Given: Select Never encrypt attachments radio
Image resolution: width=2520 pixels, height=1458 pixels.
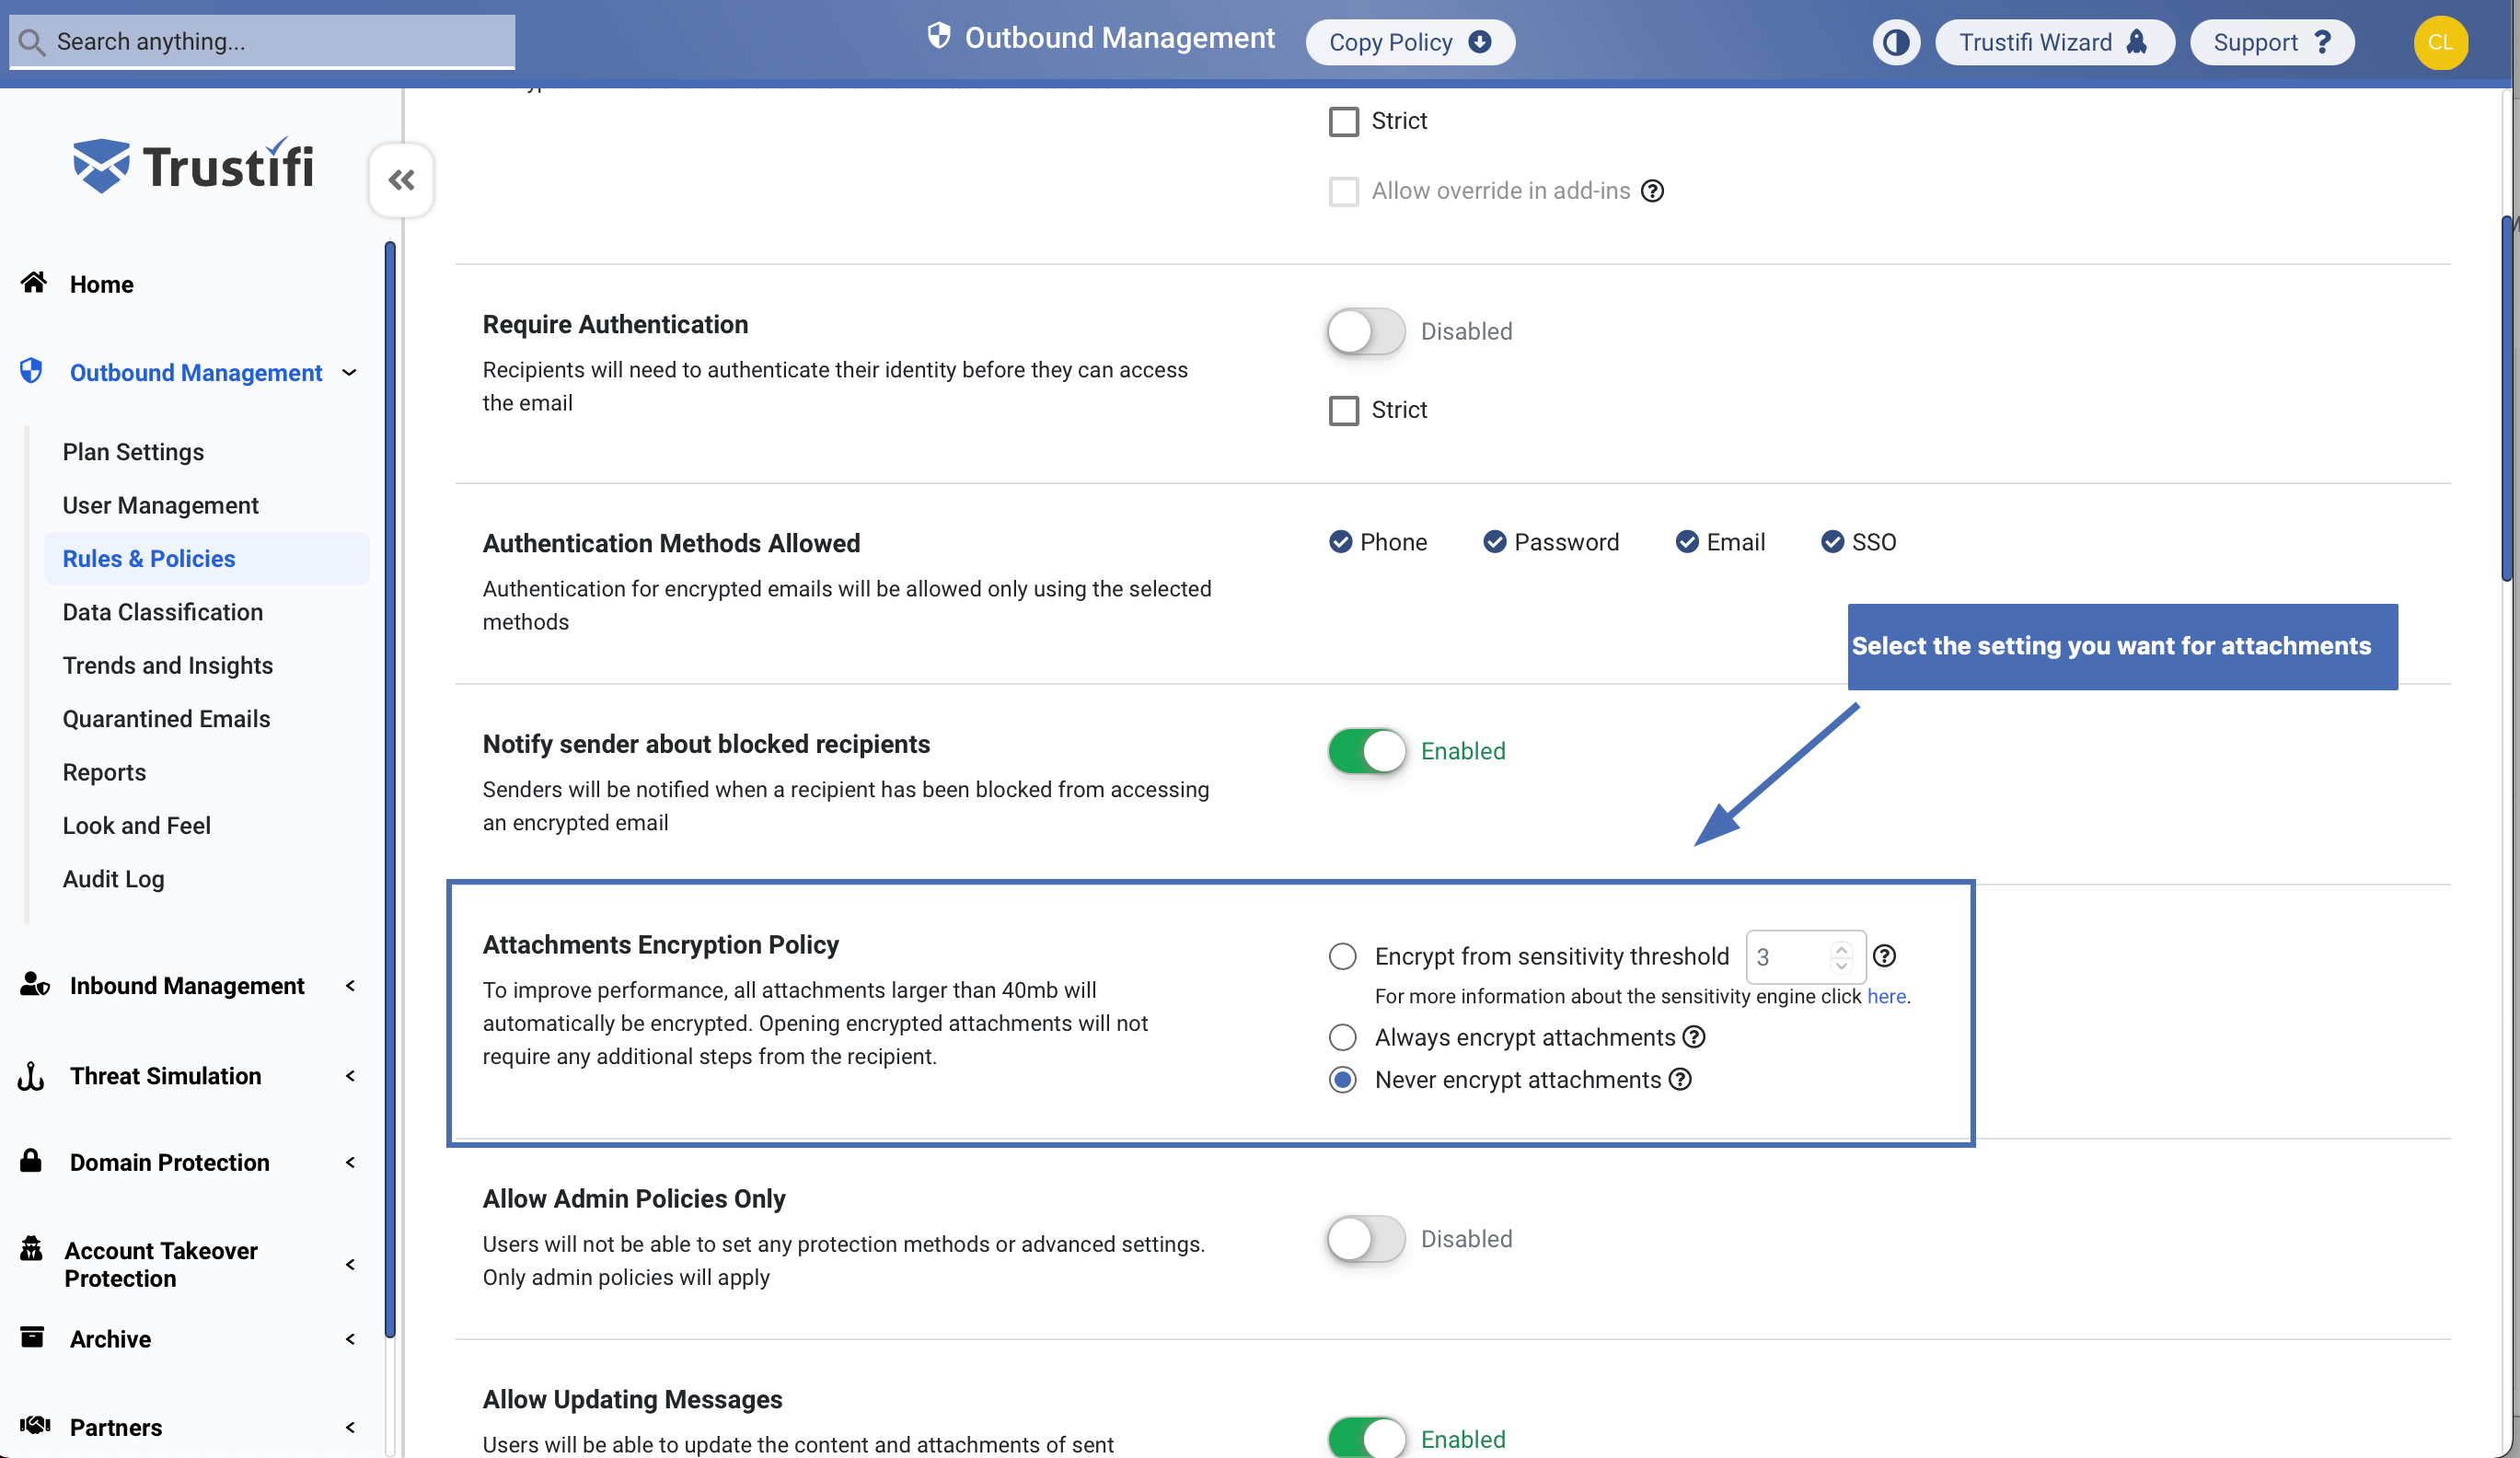Looking at the screenshot, I should click(1342, 1079).
